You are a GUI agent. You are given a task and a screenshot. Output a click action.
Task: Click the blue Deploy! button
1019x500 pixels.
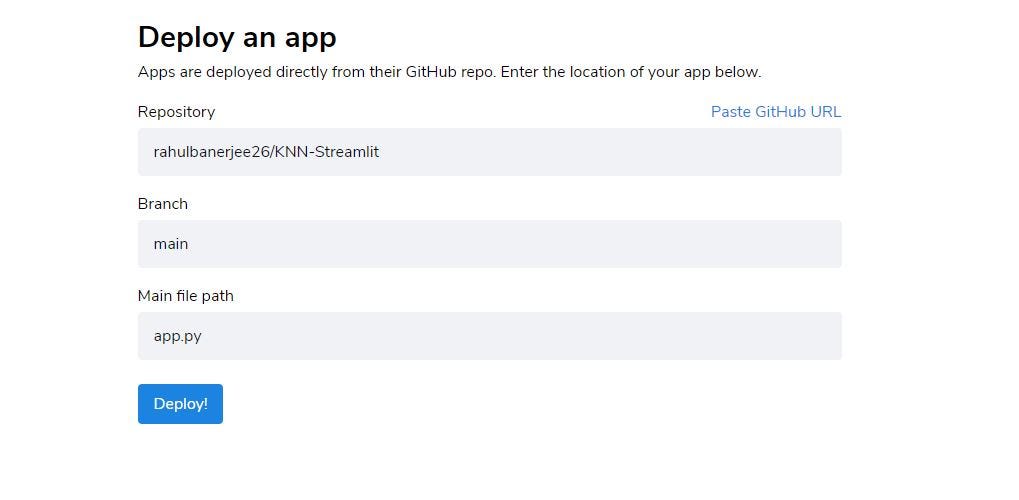click(180, 404)
